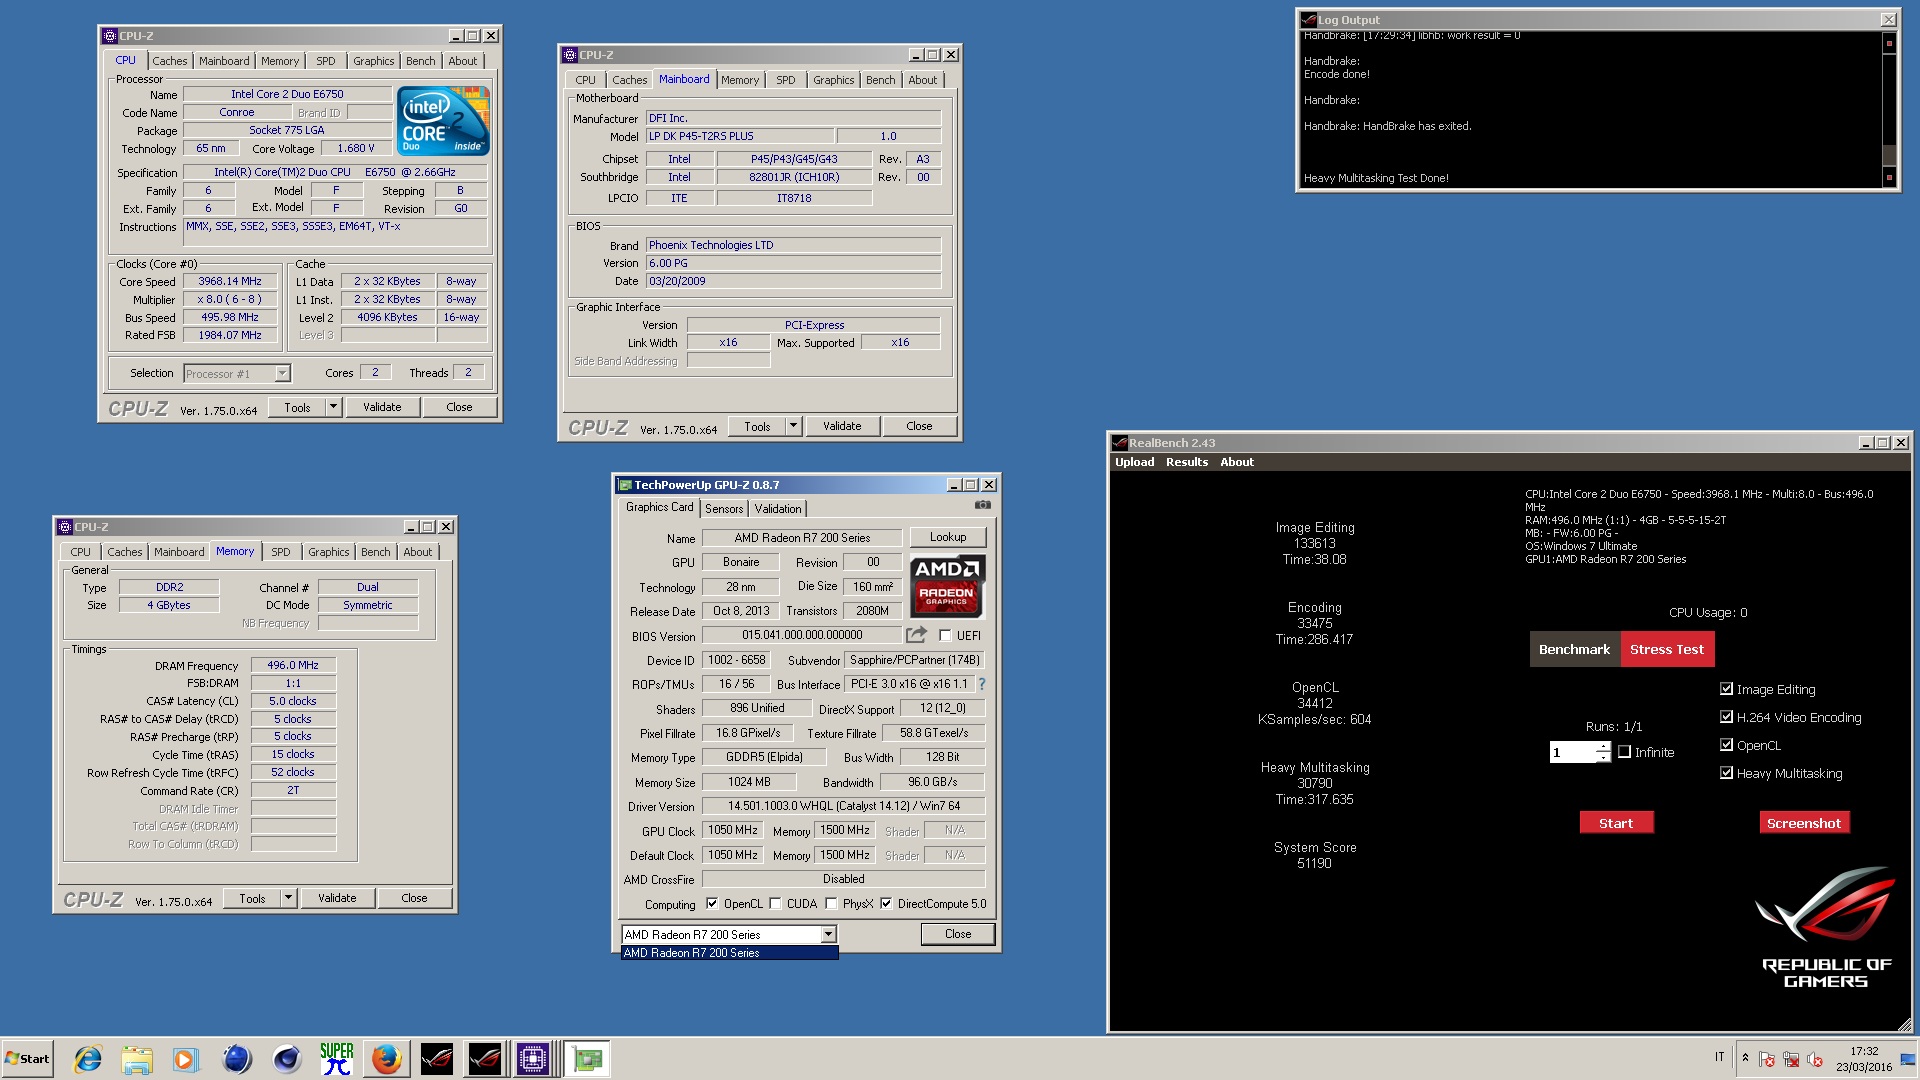Collapse the GPU-Z graphics card selector dropdown
Image resolution: width=1920 pixels, height=1080 pixels.
coord(828,934)
